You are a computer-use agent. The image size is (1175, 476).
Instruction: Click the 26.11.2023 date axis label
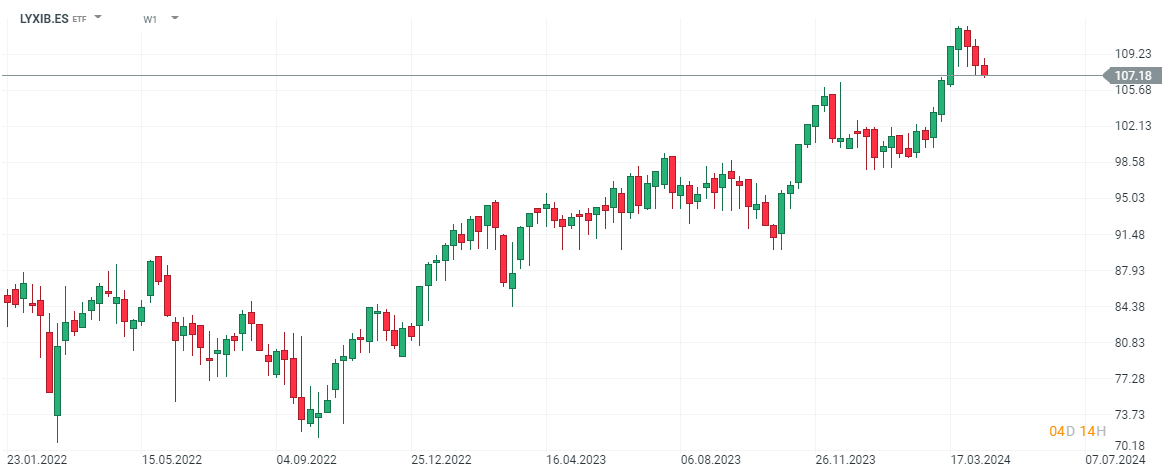(x=845, y=460)
